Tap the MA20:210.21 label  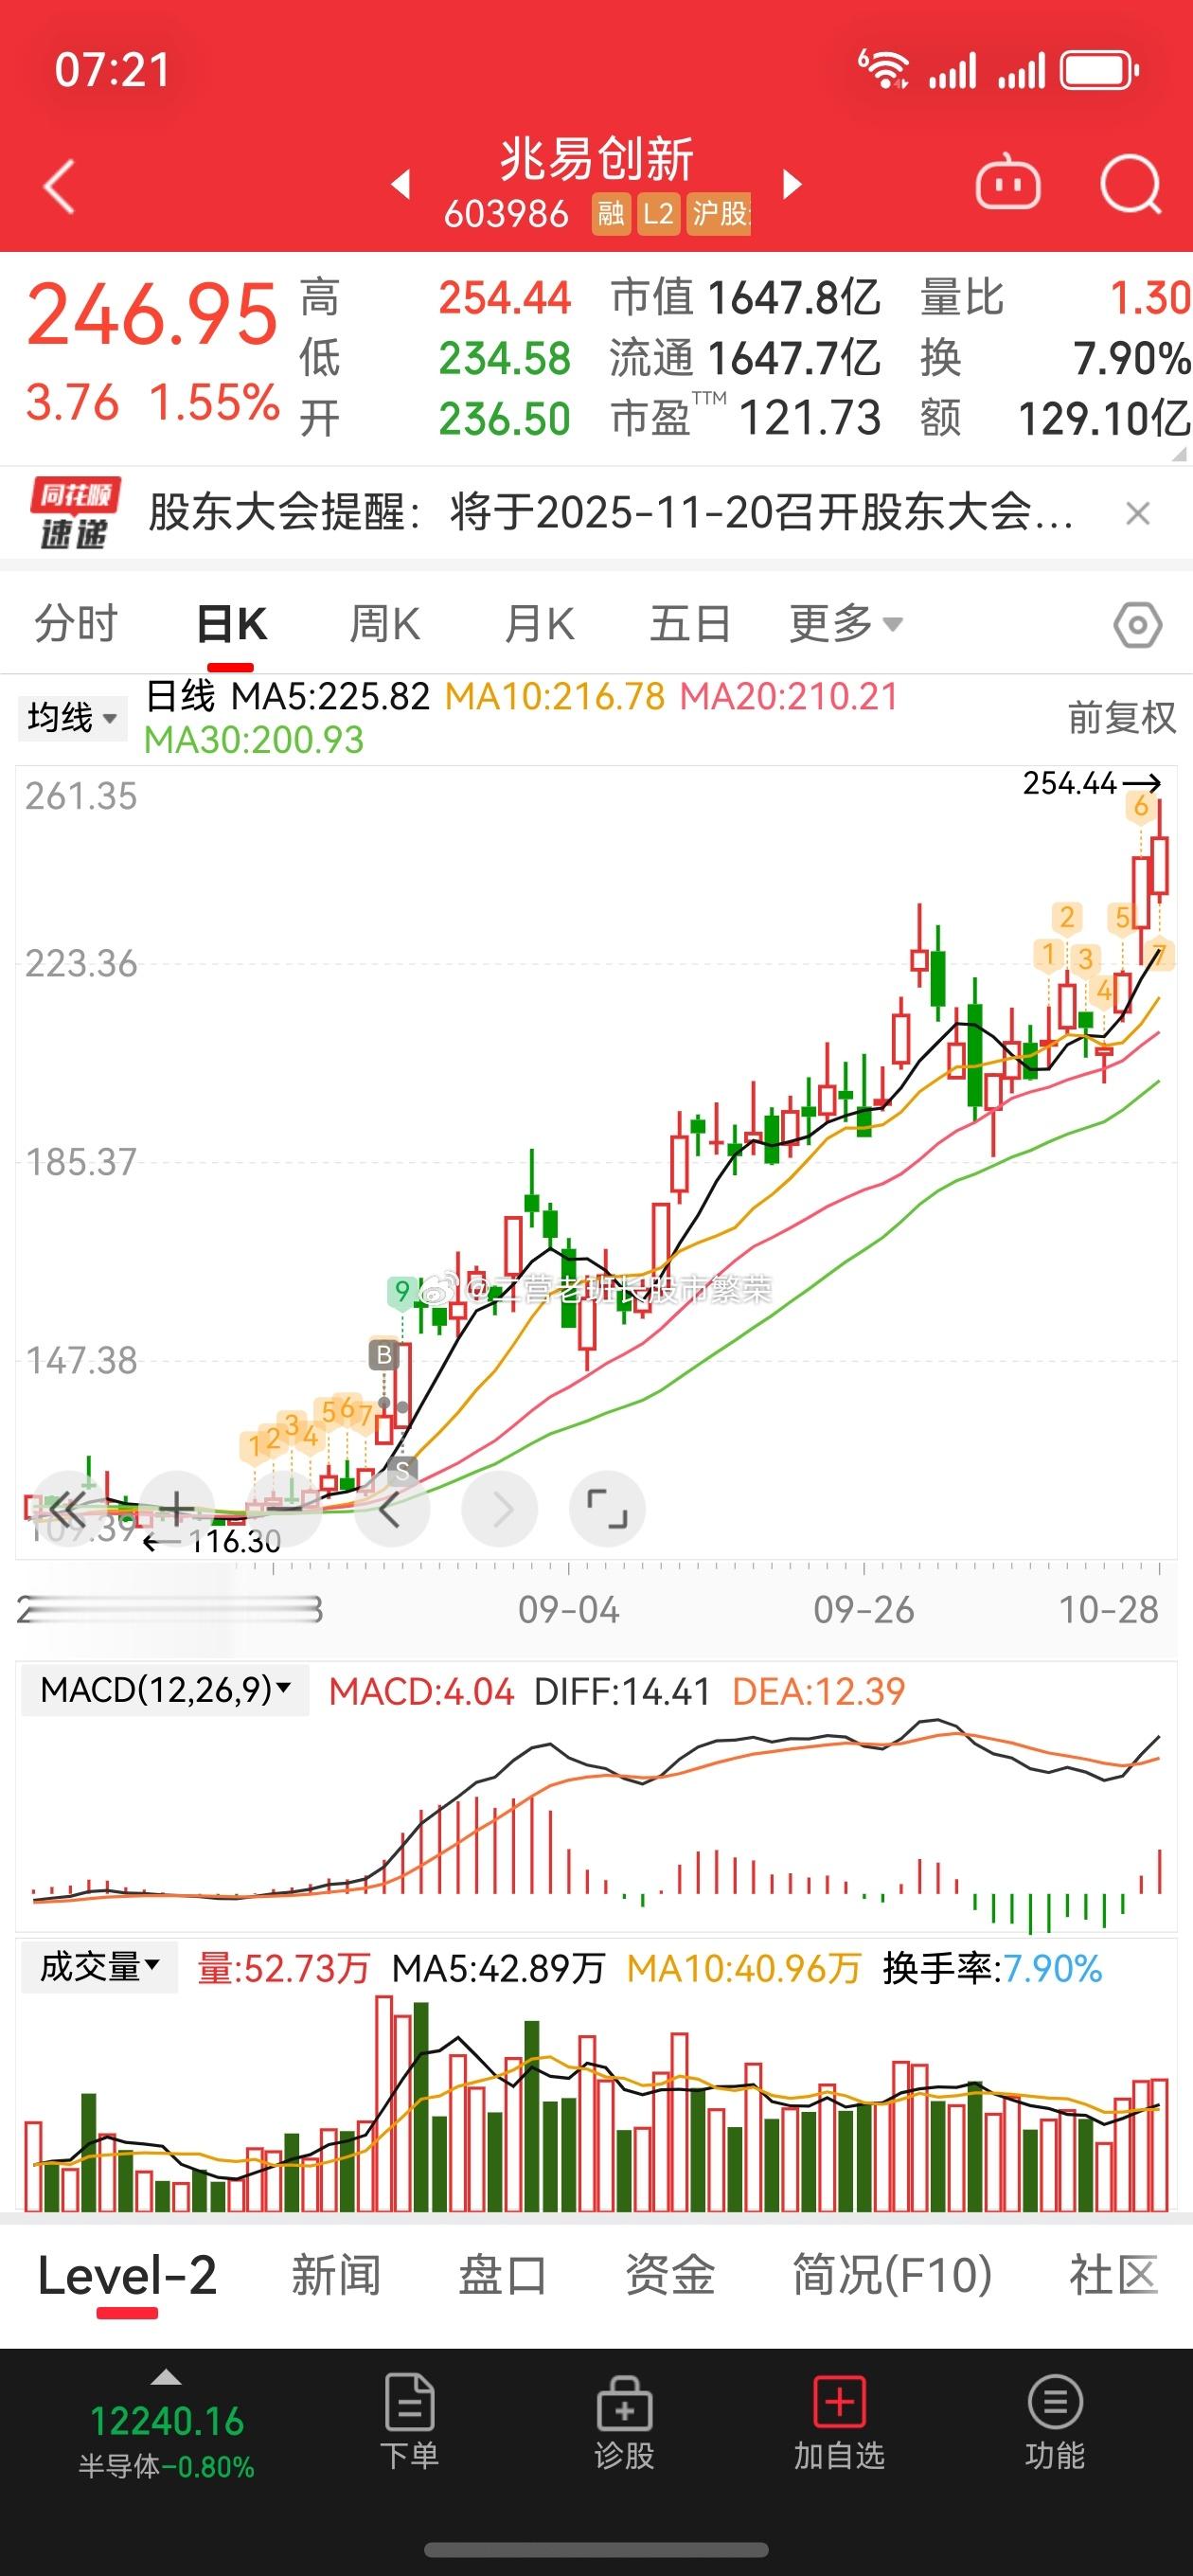point(789,696)
